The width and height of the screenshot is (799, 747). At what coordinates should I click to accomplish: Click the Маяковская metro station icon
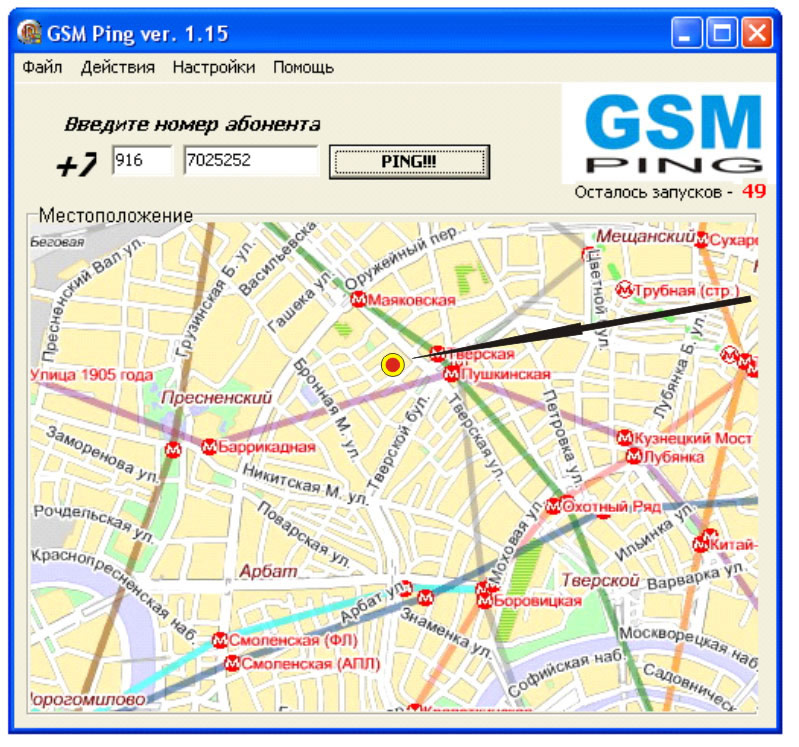click(359, 300)
